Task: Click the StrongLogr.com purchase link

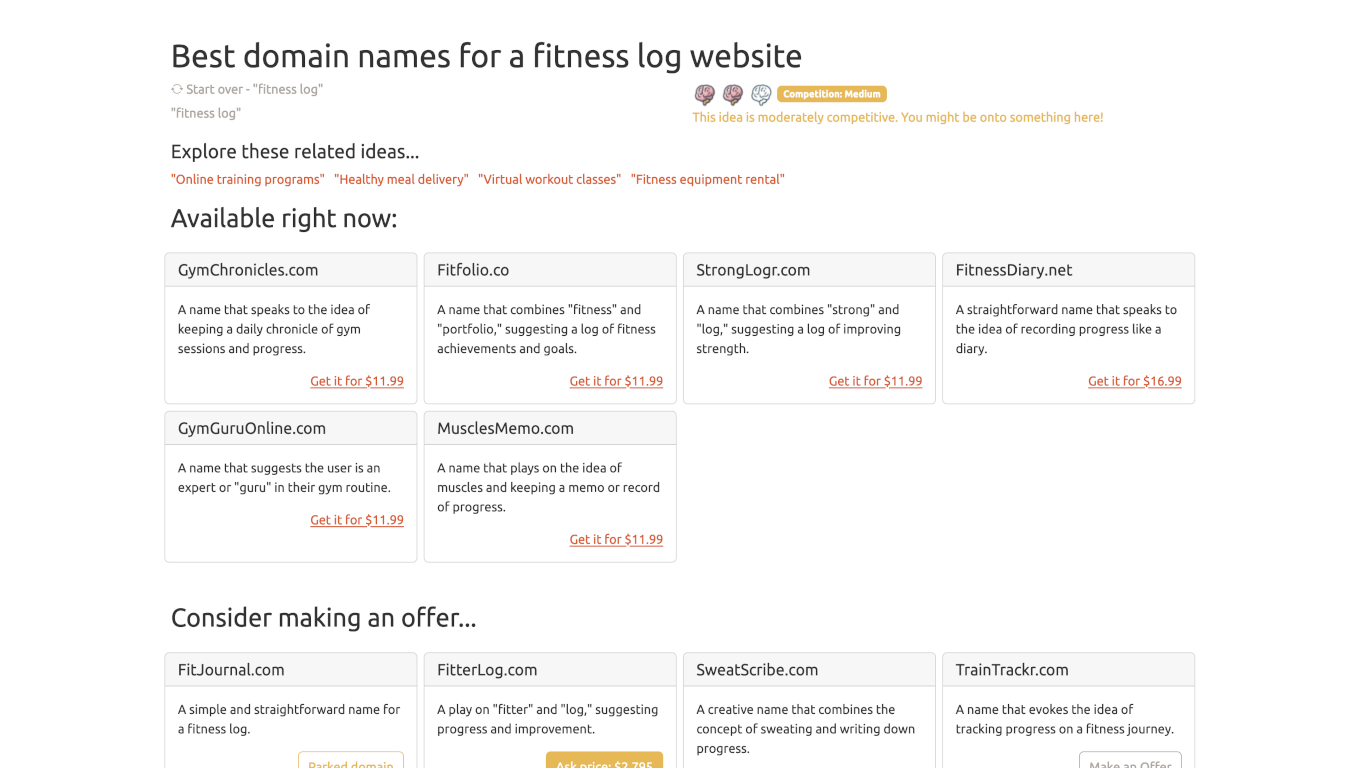Action: (875, 381)
